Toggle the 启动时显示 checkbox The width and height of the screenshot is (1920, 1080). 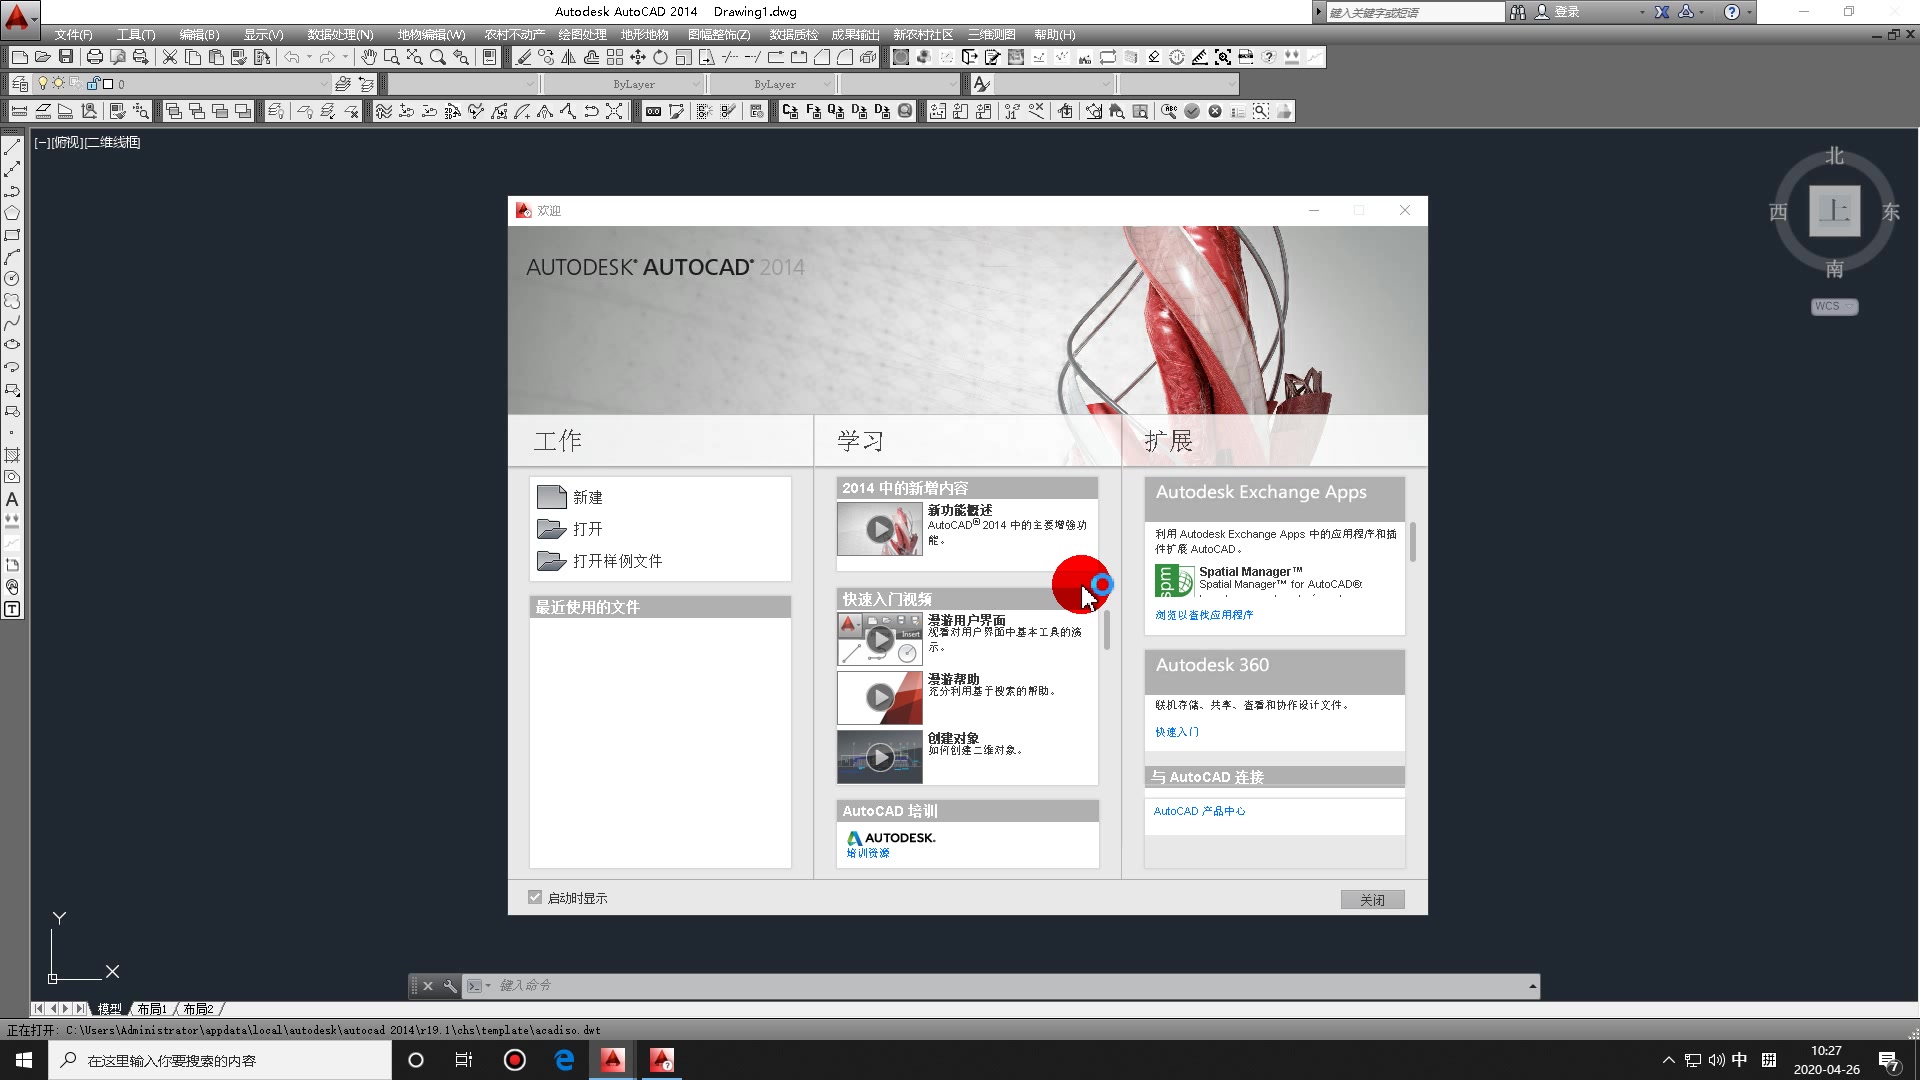[x=535, y=897]
